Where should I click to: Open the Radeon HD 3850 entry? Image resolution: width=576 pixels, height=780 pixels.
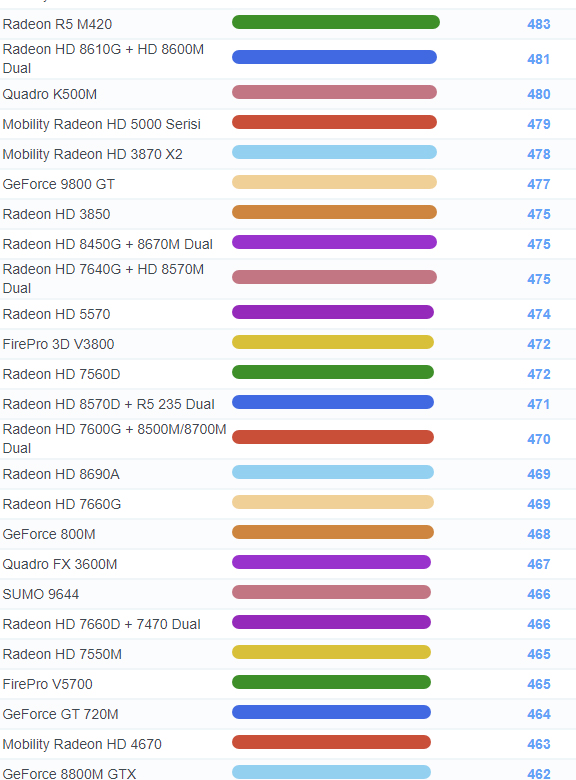(x=56, y=214)
